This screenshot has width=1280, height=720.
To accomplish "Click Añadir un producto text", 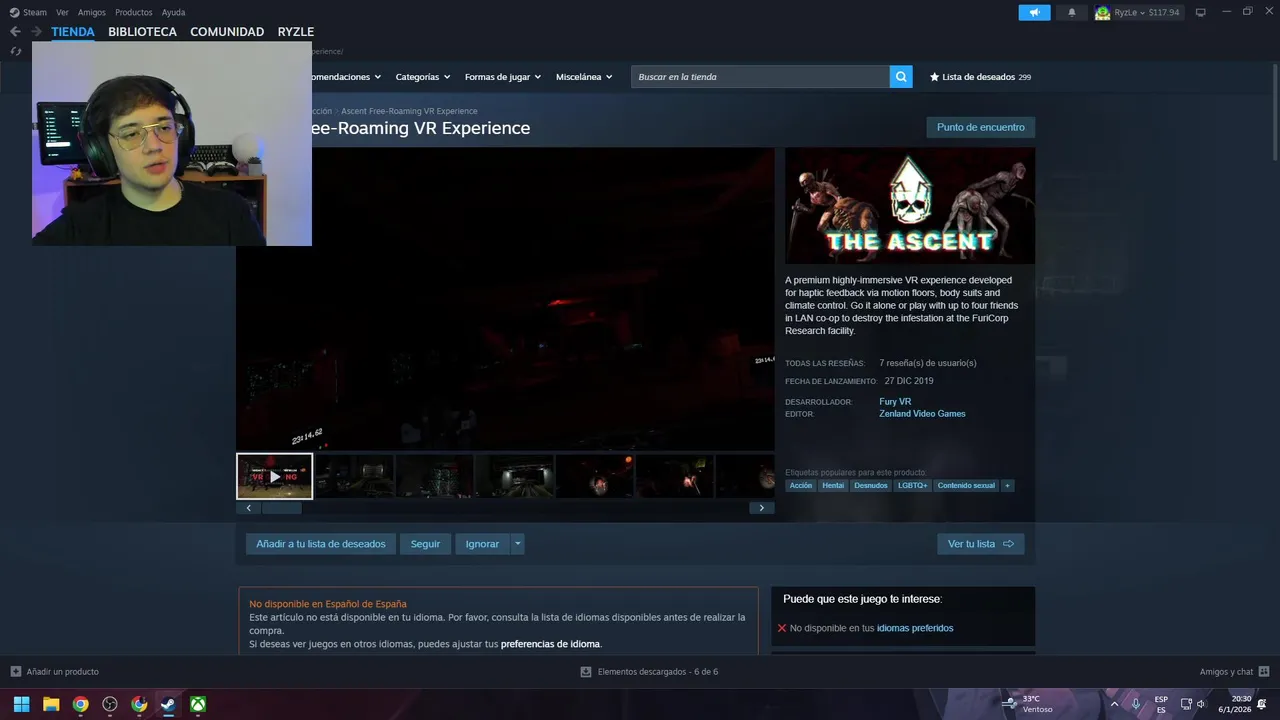I will coord(62,672).
